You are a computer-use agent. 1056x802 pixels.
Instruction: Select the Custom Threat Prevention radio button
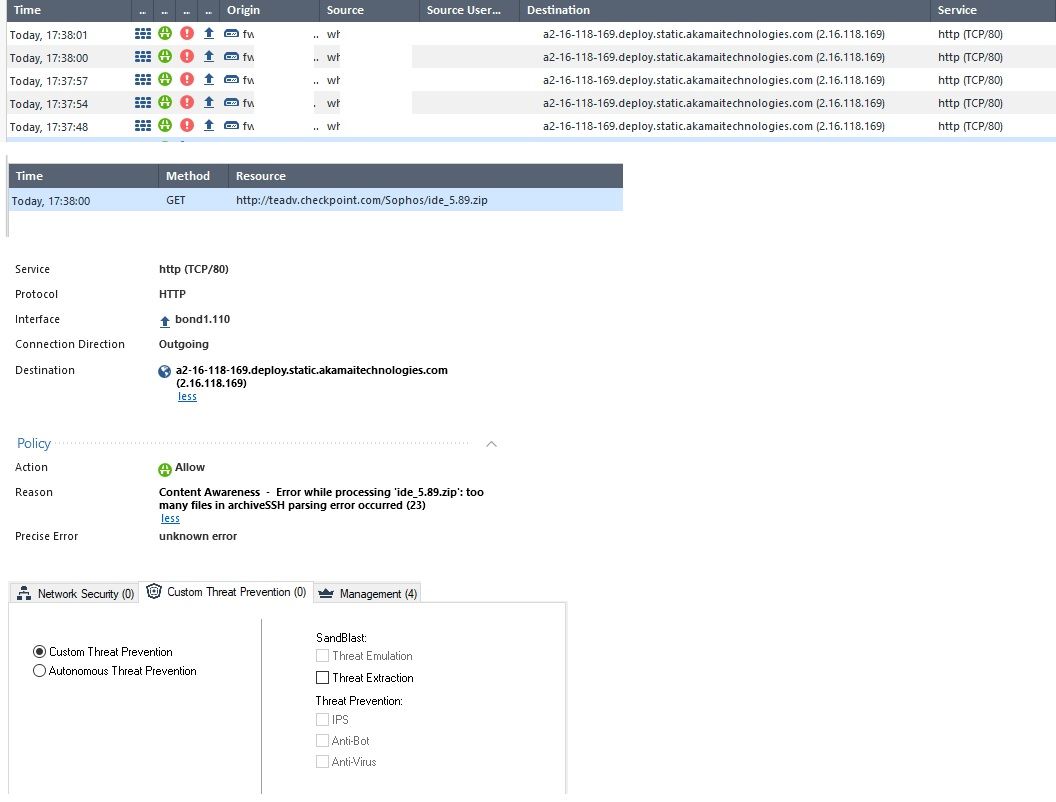pyautogui.click(x=39, y=651)
